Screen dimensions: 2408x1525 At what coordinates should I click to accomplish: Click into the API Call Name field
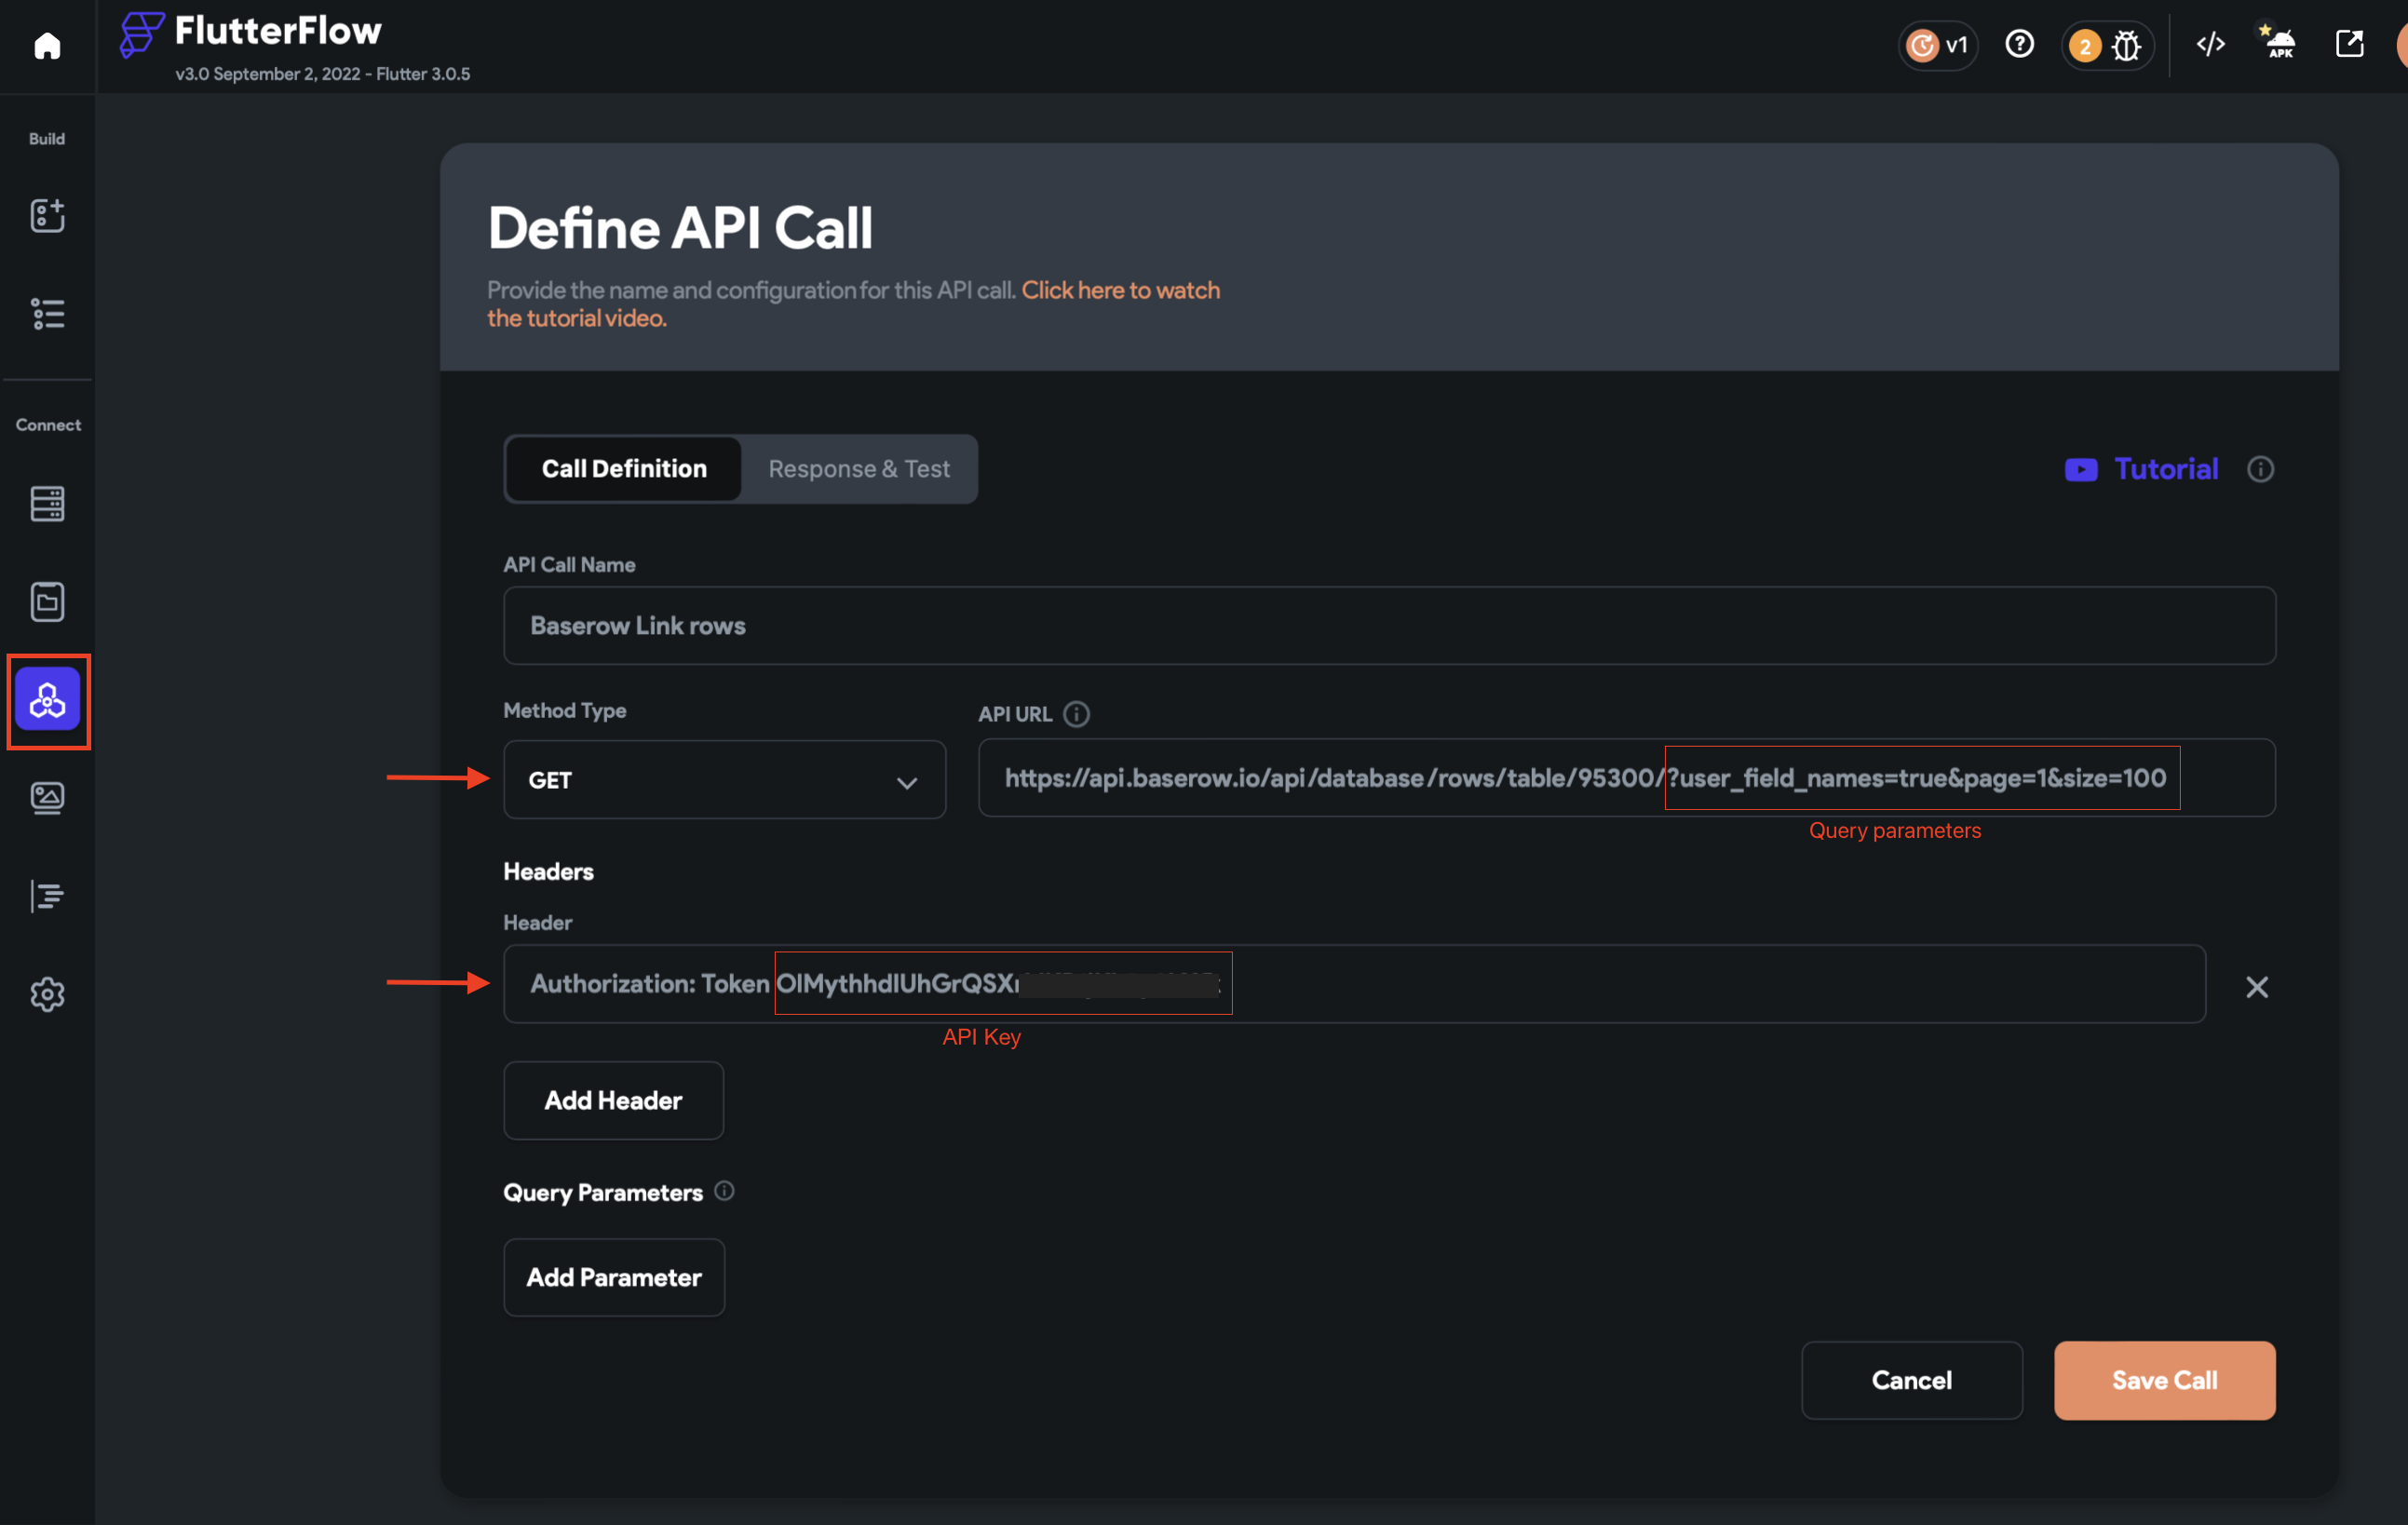pyautogui.click(x=1388, y=626)
